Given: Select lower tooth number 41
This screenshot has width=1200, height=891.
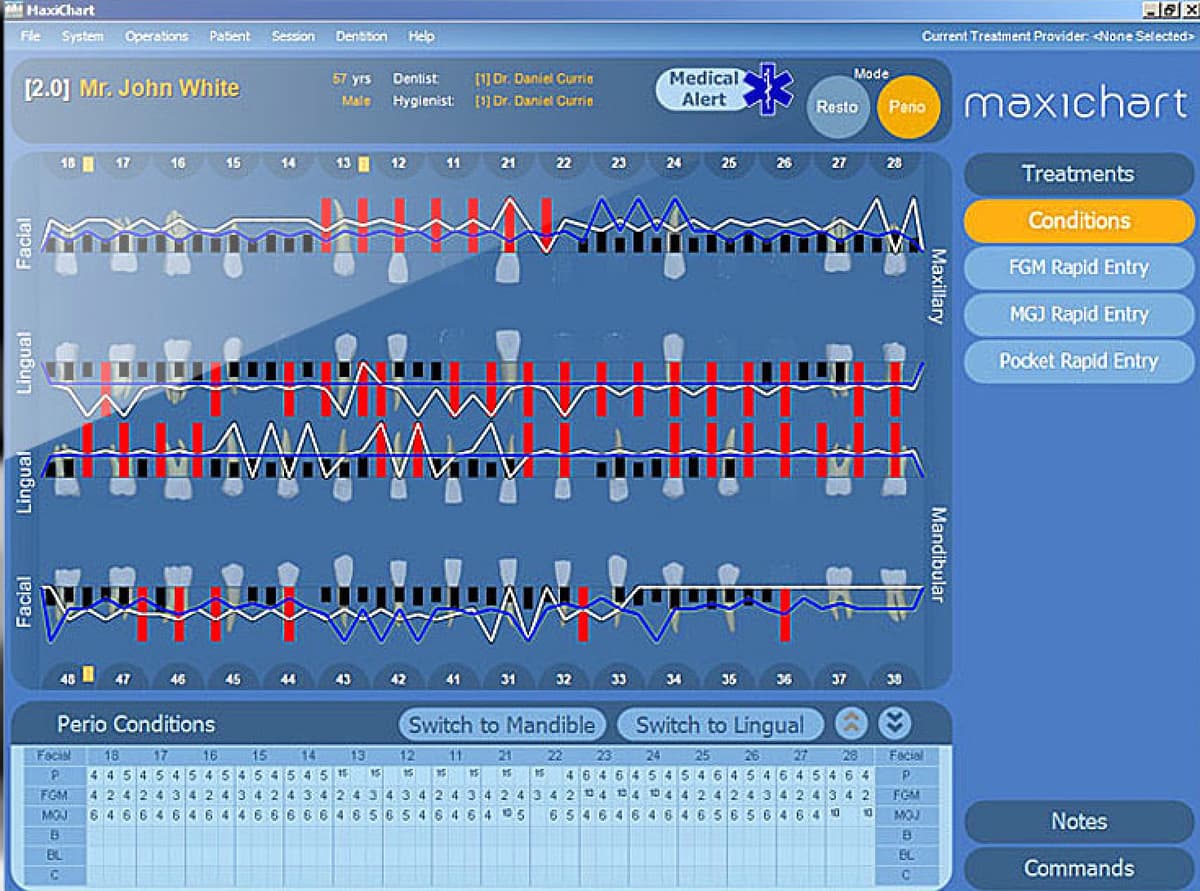Looking at the screenshot, I should [453, 679].
